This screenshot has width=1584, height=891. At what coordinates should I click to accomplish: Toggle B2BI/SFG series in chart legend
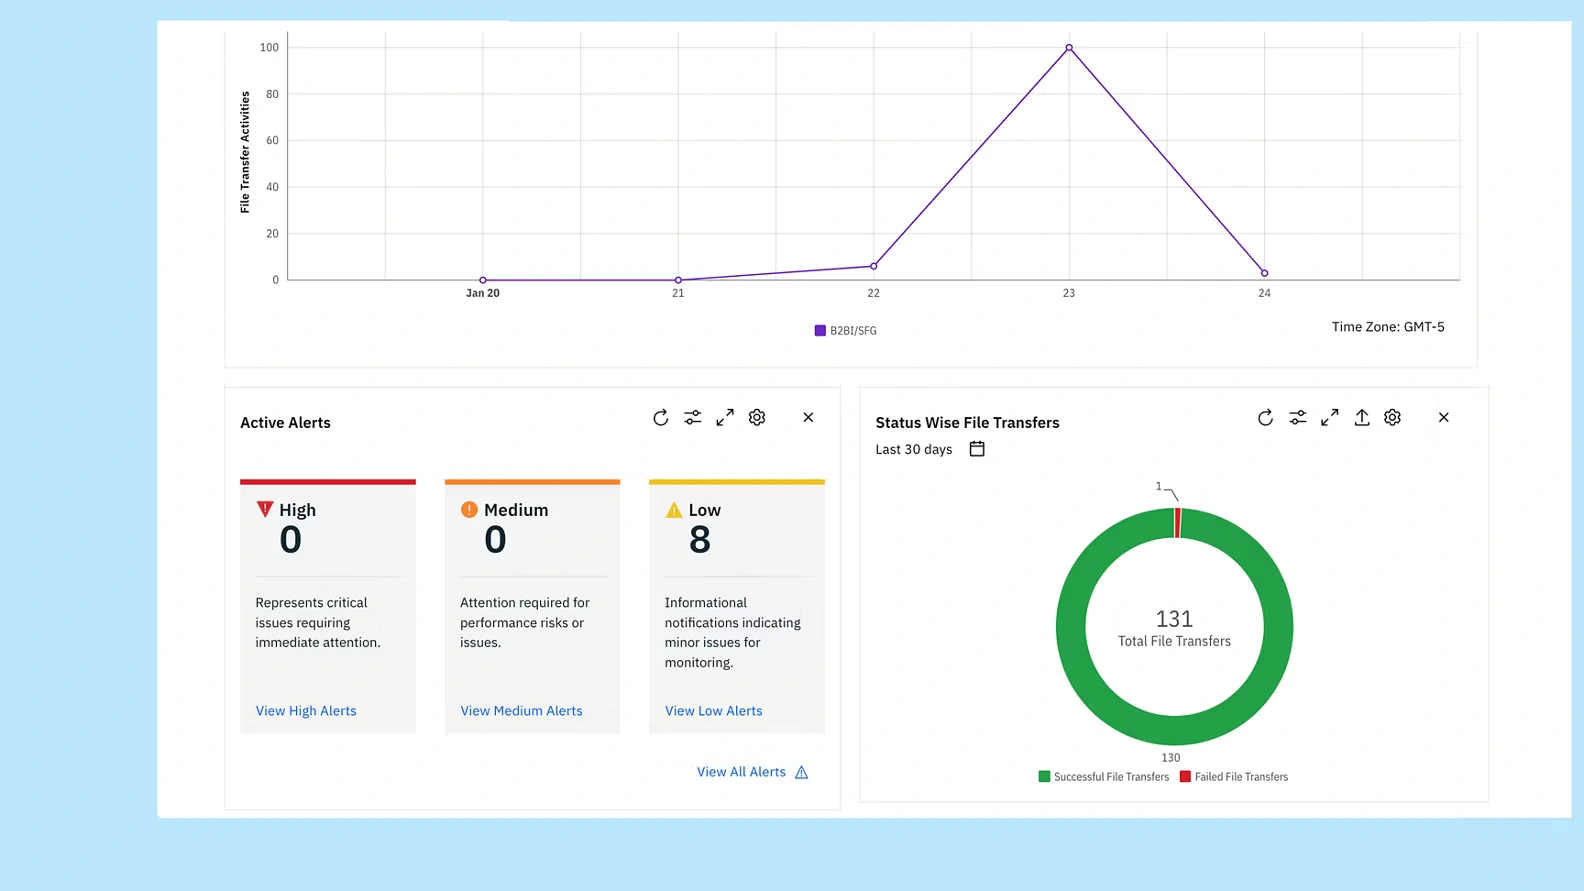point(846,331)
